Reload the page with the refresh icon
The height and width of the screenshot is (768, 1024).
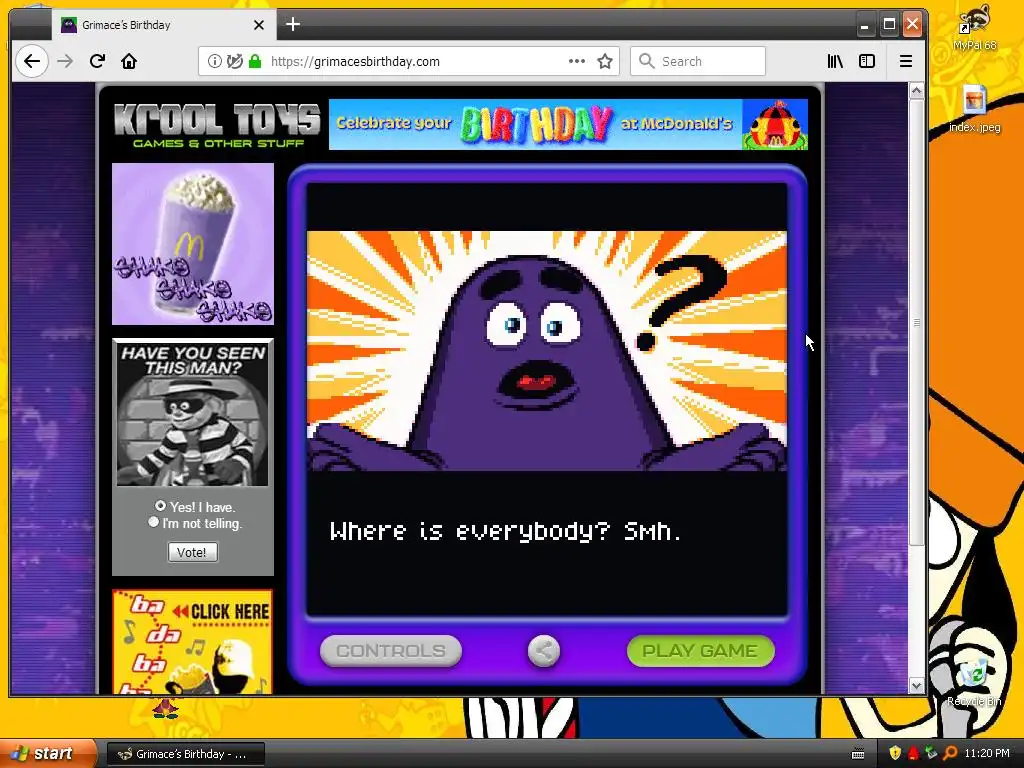(x=97, y=61)
